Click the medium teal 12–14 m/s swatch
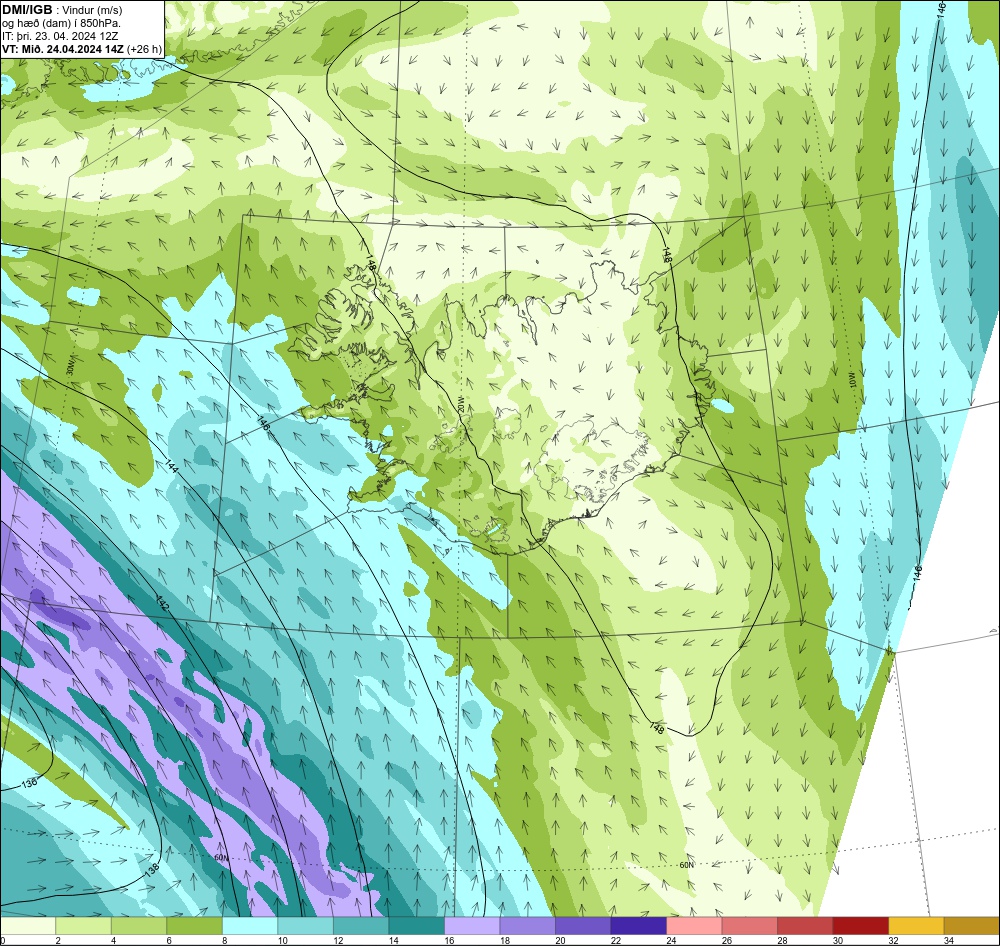The height and width of the screenshot is (946, 1000). (x=361, y=926)
